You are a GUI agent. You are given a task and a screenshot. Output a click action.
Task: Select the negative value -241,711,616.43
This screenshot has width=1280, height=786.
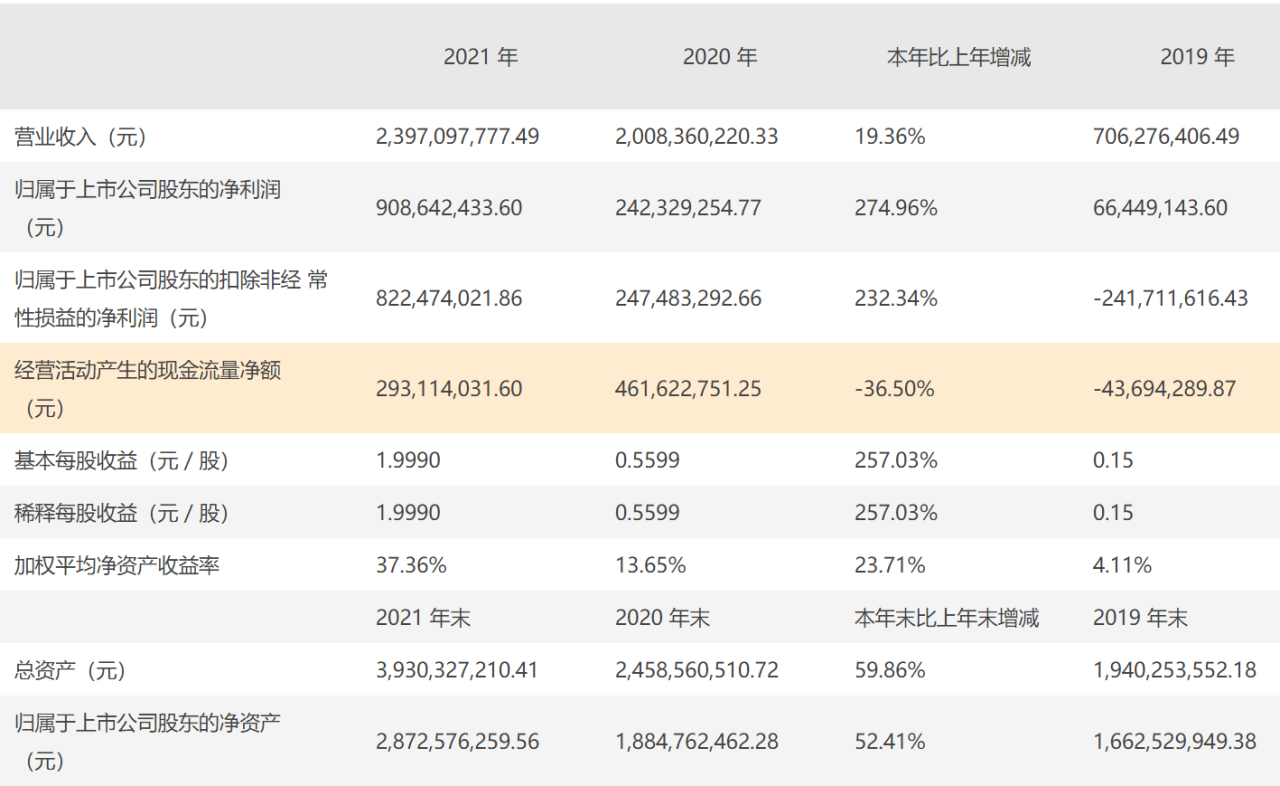click(1171, 298)
